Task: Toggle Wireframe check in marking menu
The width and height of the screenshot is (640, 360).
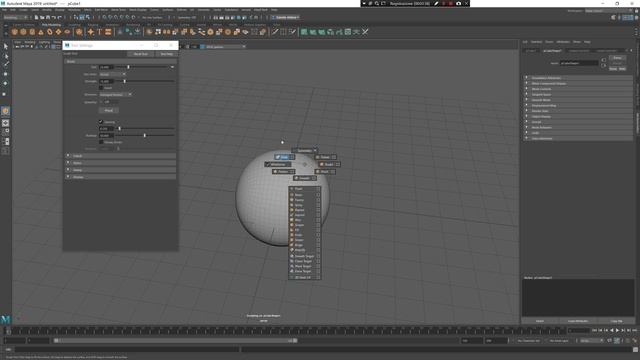Action: pos(278,164)
